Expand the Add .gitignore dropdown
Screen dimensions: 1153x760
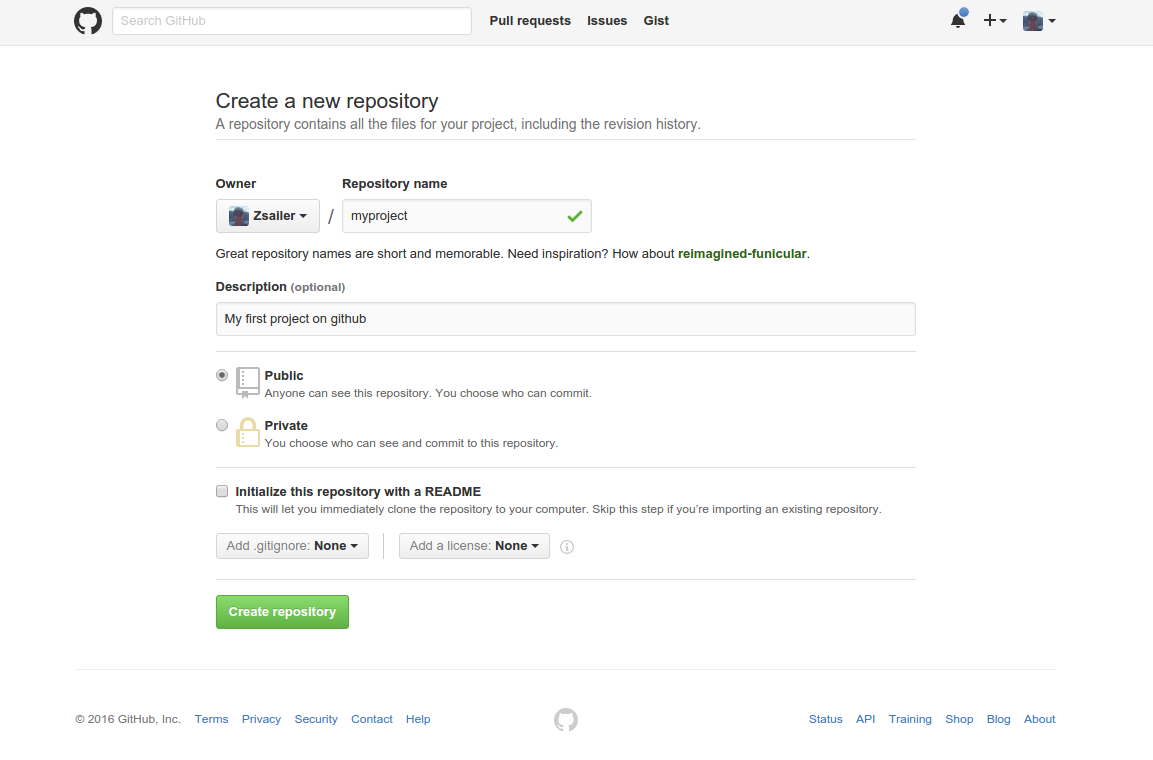coord(292,546)
